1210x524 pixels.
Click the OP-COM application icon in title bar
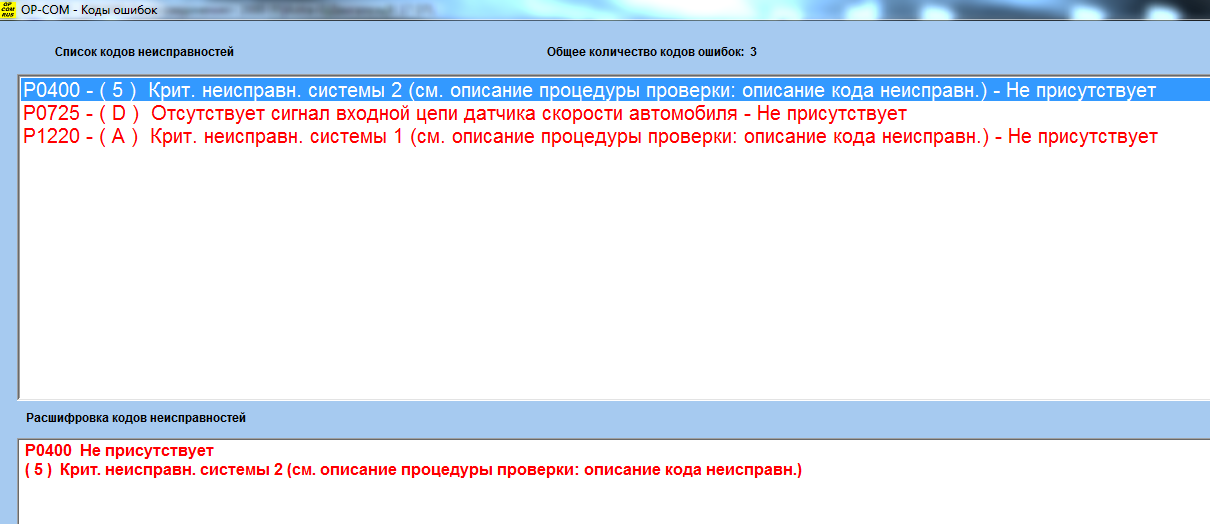[9, 9]
